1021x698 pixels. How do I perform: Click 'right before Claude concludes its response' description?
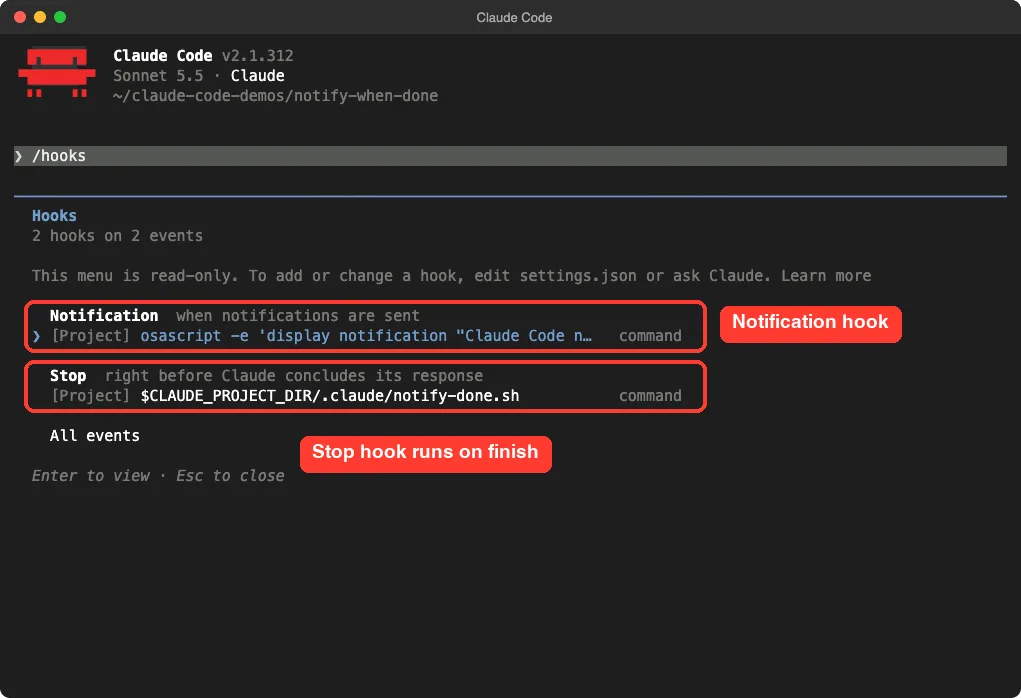click(x=294, y=376)
